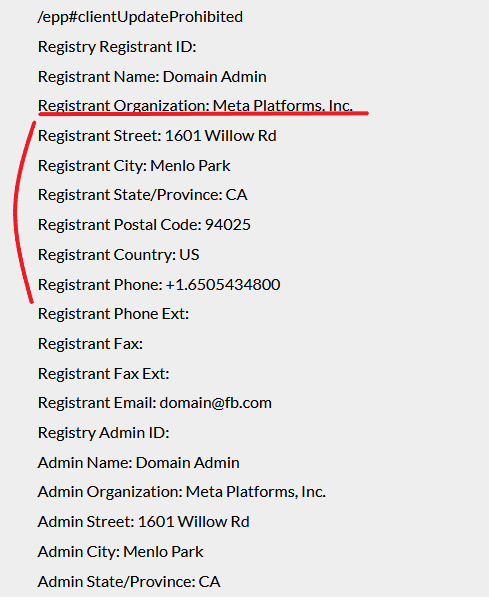Click the Registry Admin ID line
The image size is (489, 597).
[104, 433]
